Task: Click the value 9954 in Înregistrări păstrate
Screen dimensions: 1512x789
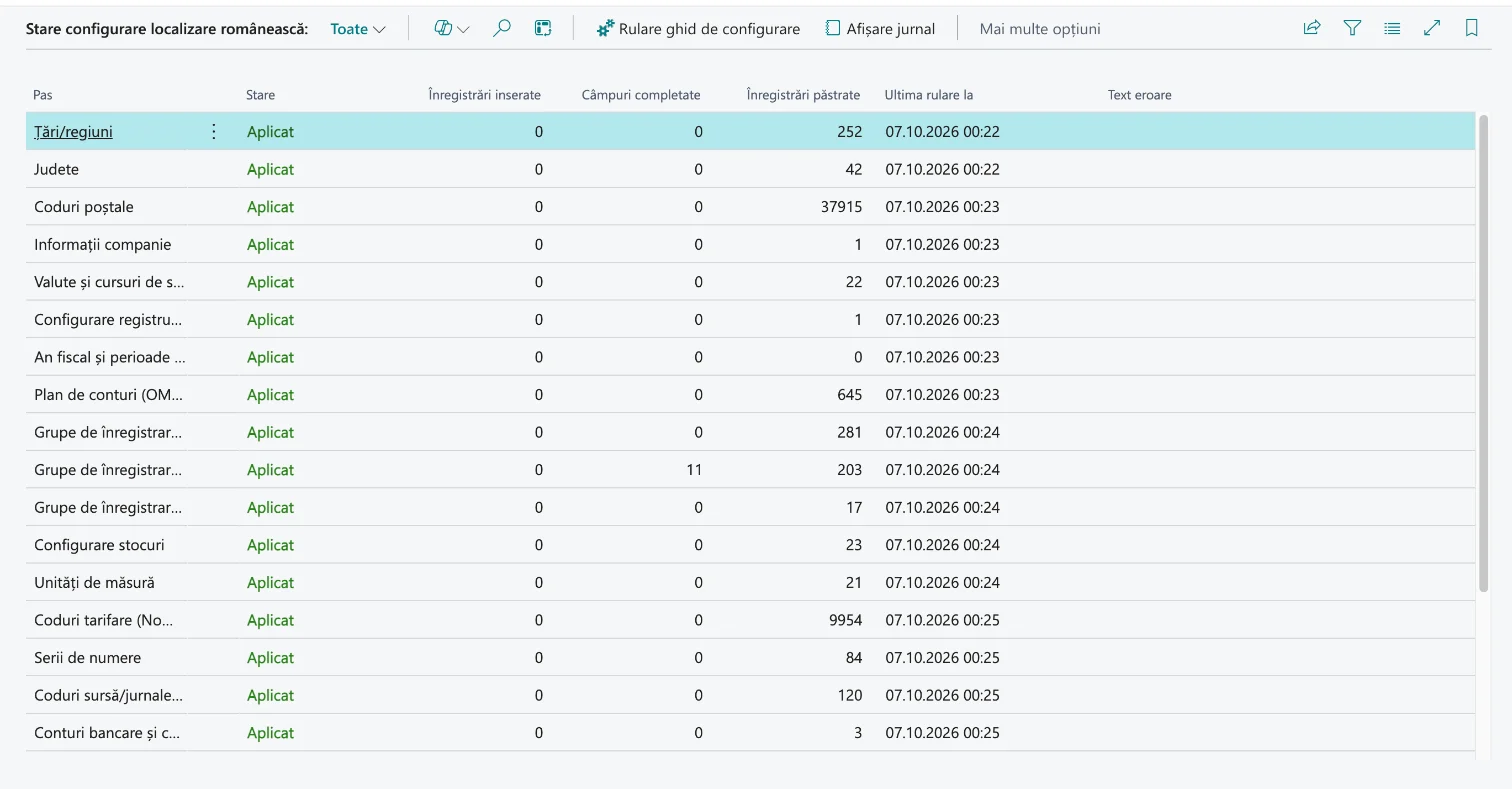Action: 845,620
